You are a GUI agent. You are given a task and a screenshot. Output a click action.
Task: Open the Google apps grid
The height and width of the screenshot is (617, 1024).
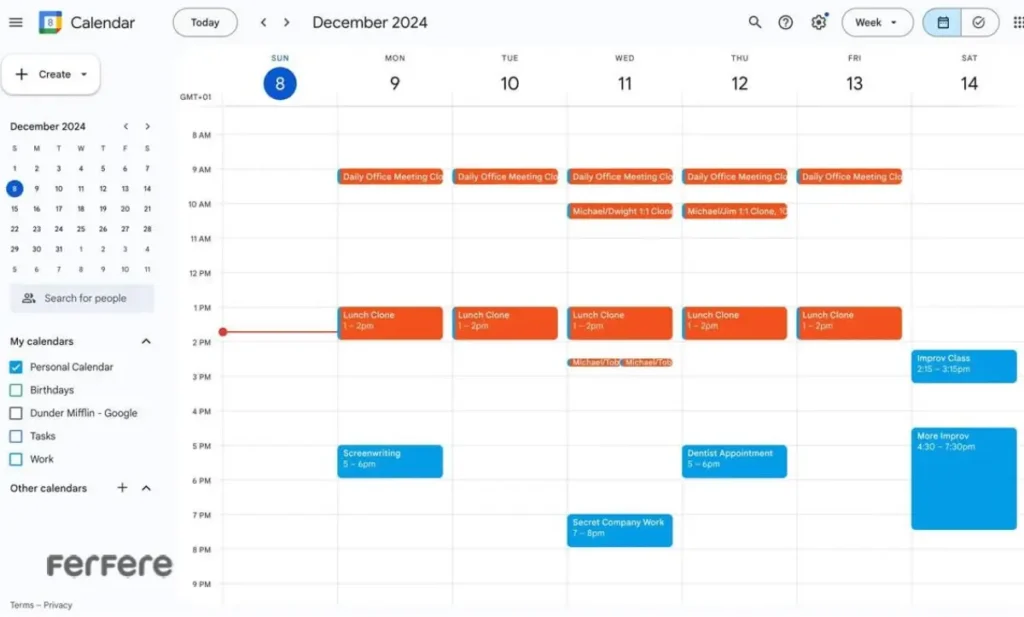1017,22
